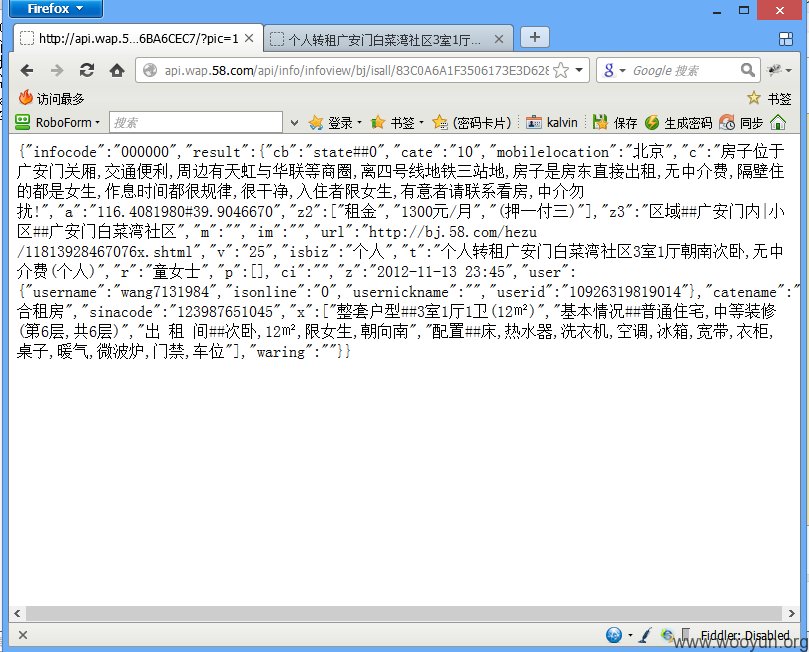The width and height of the screenshot is (809, 652).
Task: Maximize the Firefox window
Action: pos(743,10)
